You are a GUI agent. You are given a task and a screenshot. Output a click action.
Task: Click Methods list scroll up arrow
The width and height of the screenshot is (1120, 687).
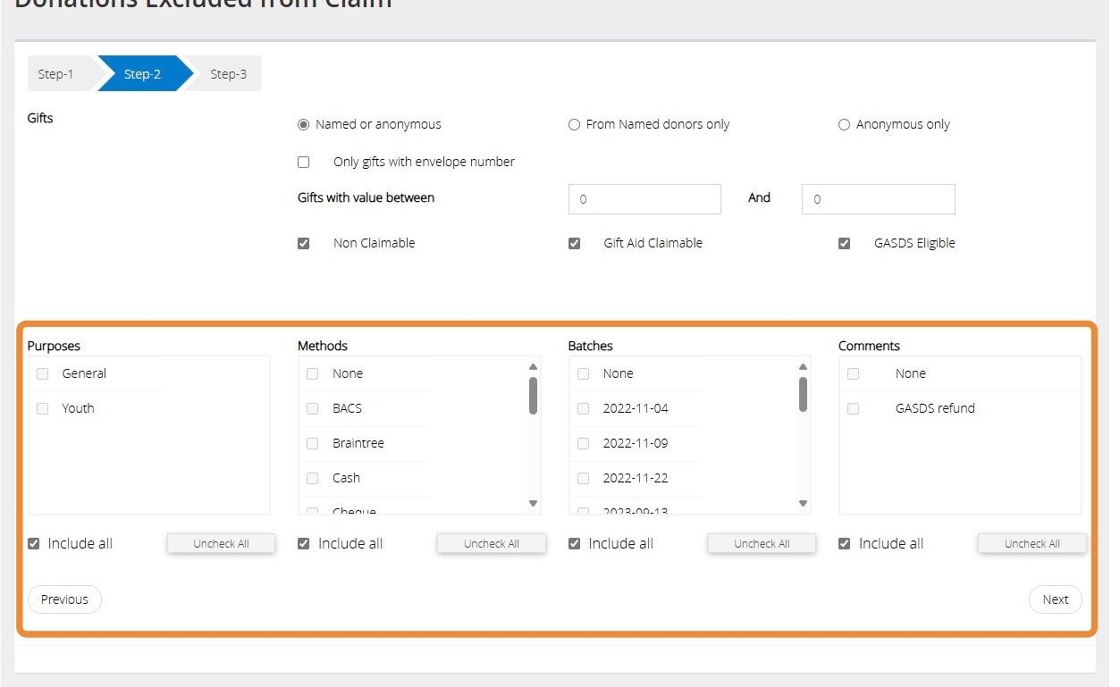(533, 366)
